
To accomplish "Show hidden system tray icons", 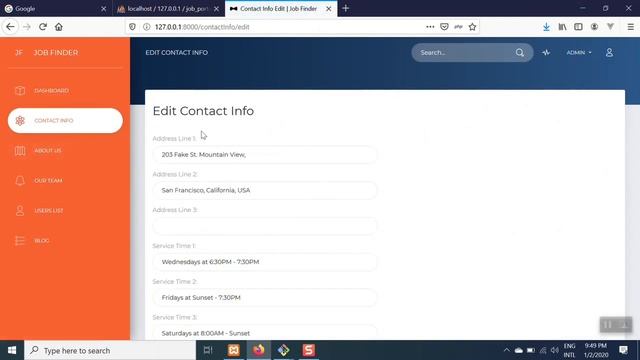I will coord(506,350).
